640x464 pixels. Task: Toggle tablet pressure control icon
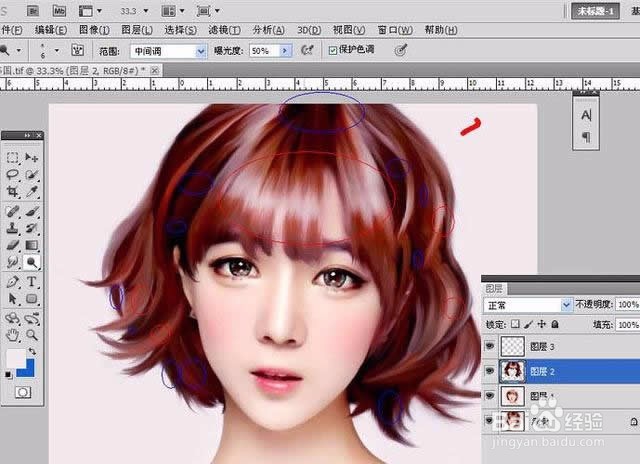[x=401, y=50]
